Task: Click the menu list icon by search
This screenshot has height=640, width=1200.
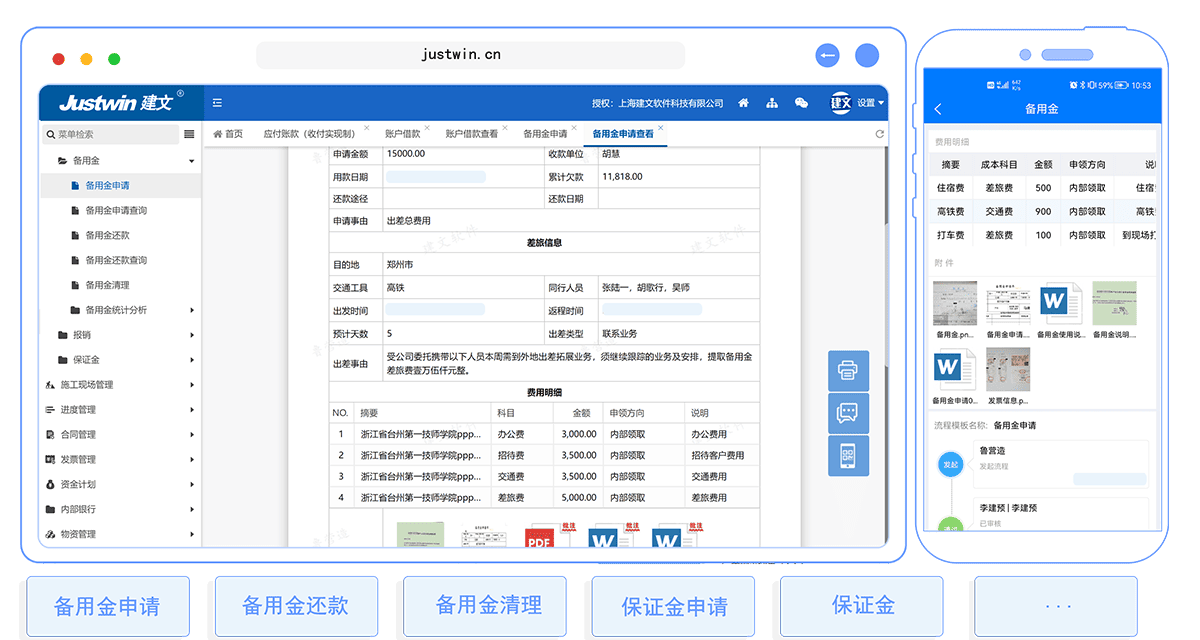Action: click(x=189, y=134)
